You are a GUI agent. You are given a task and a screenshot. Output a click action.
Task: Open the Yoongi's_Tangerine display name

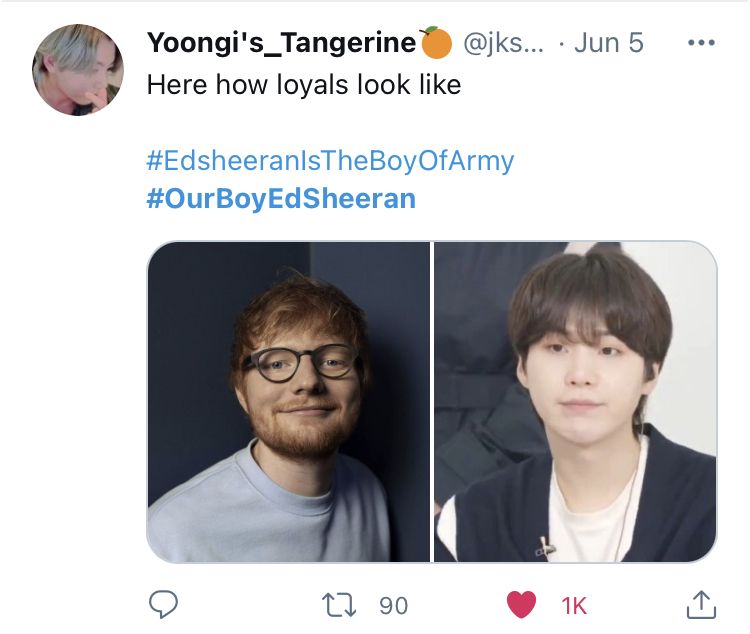281,43
